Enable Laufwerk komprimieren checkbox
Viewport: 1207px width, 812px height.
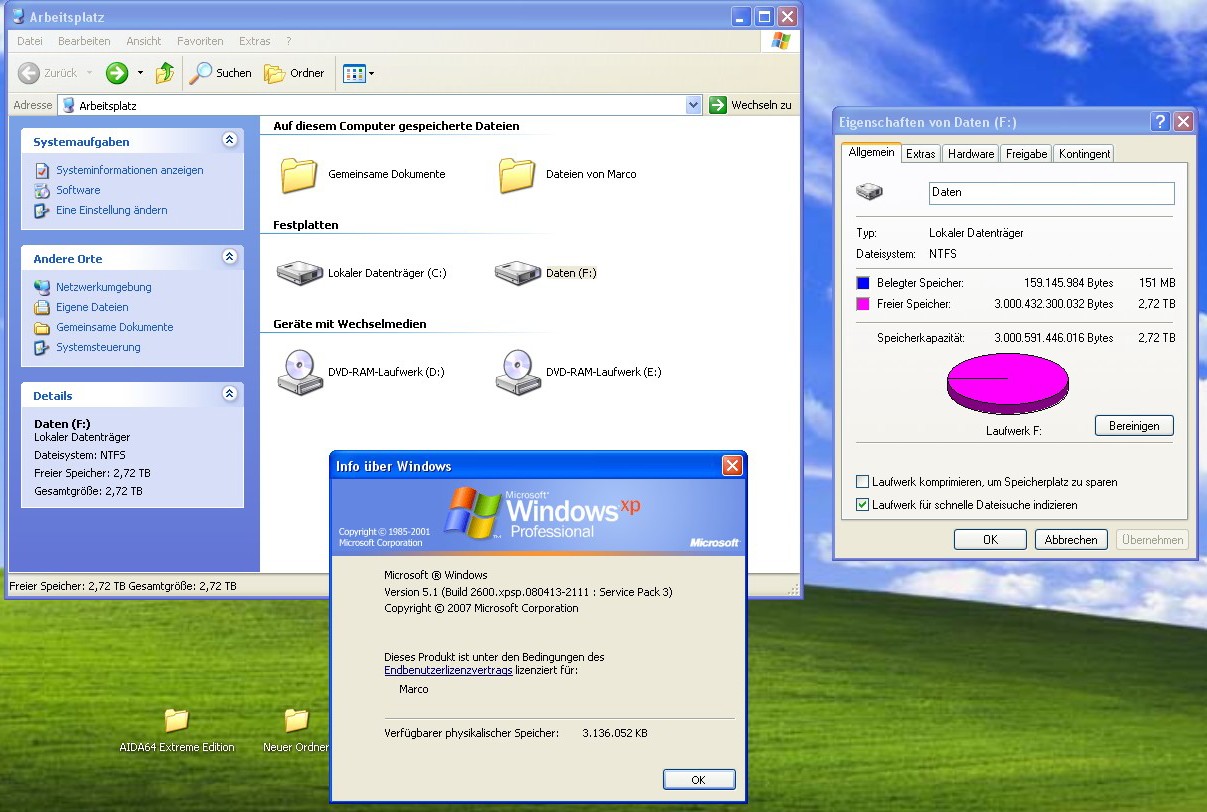(x=863, y=482)
